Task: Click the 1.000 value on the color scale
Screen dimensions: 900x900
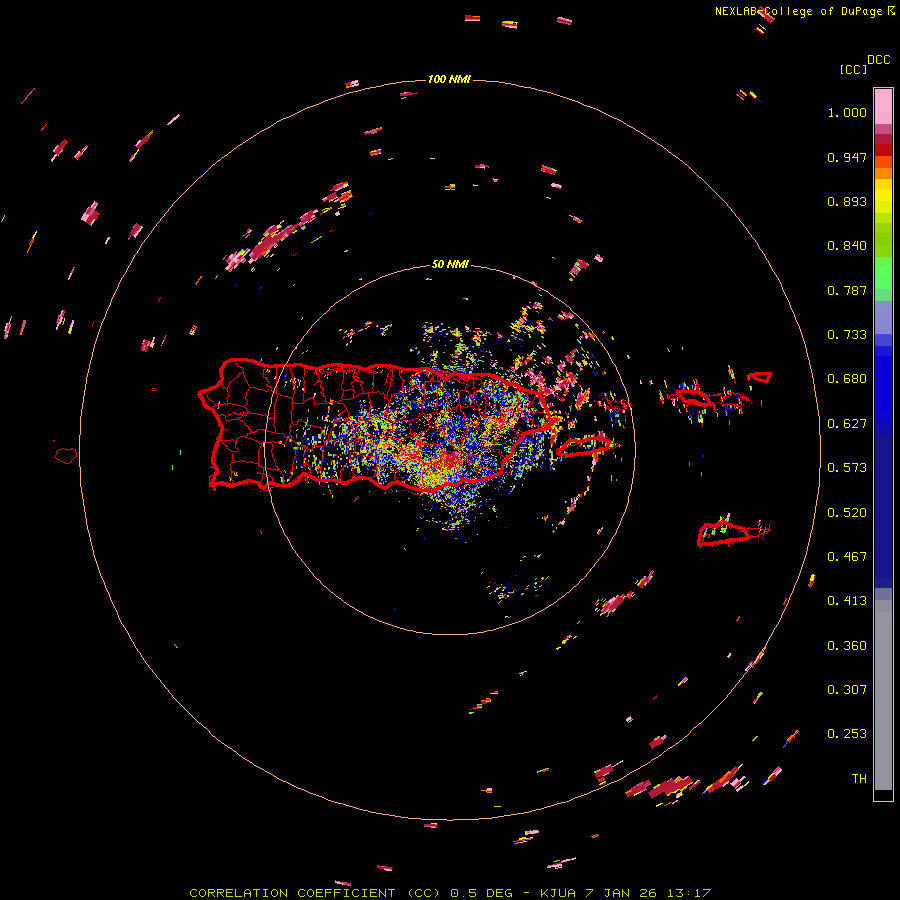Action: [847, 112]
